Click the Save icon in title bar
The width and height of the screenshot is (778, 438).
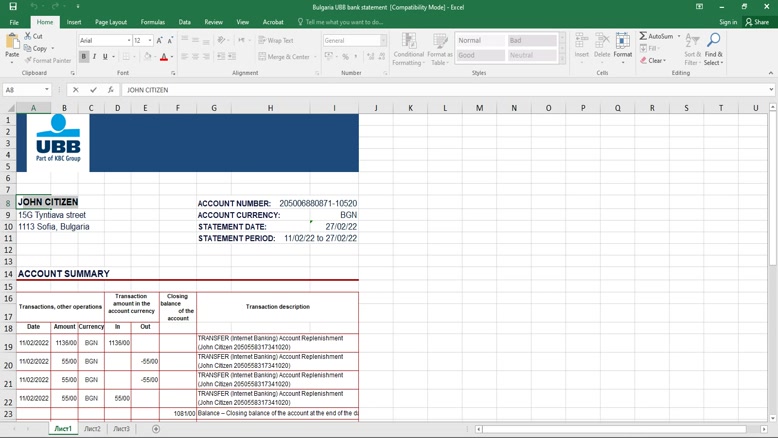click(13, 7)
